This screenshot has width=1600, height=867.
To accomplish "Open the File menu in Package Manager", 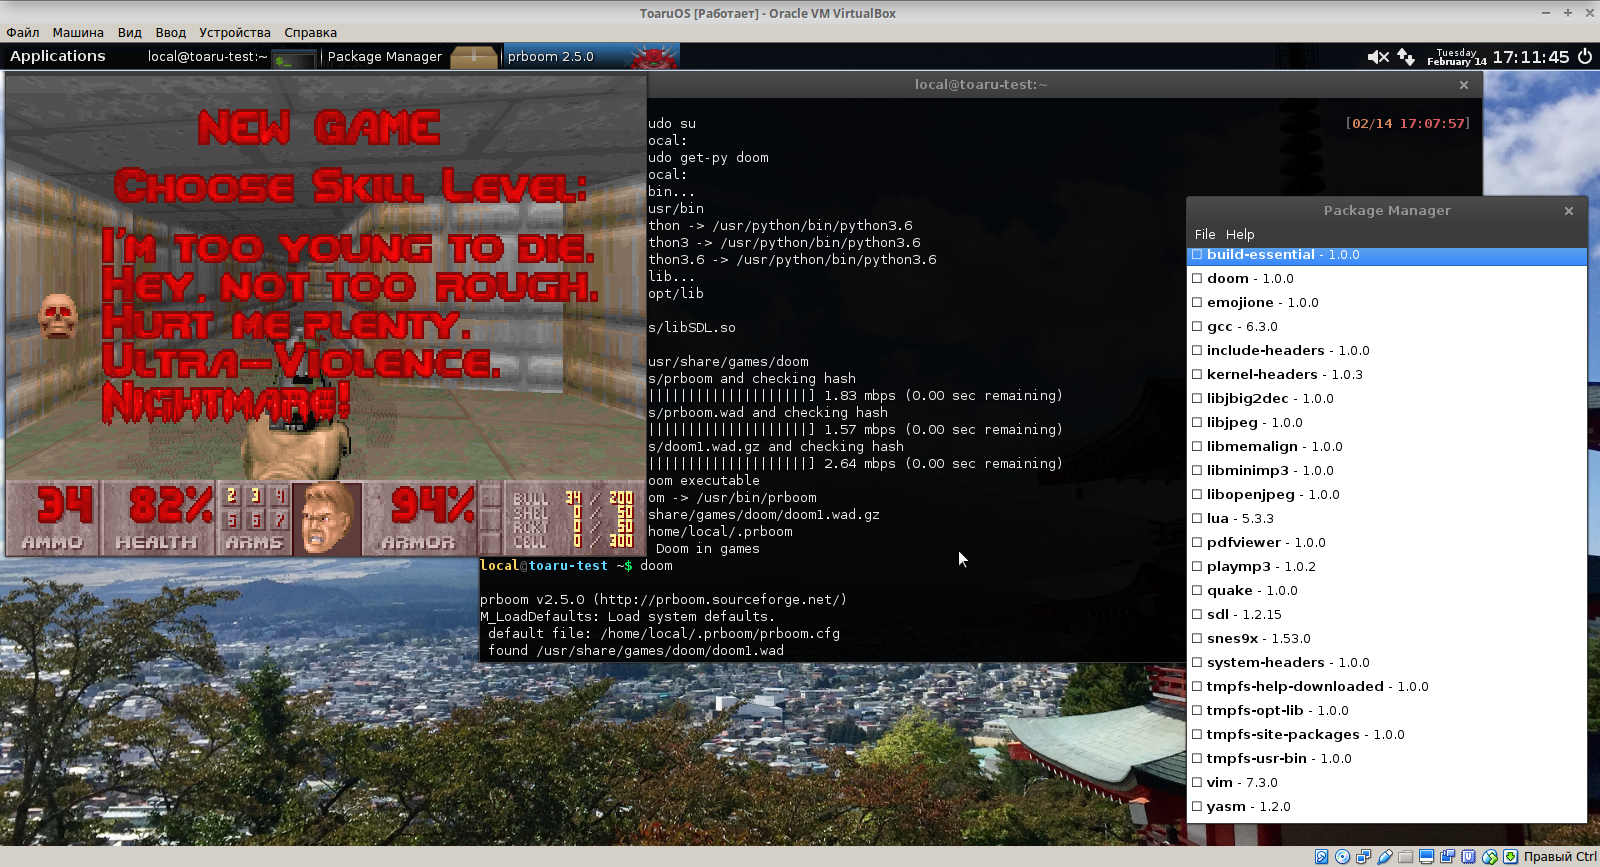I will tap(1205, 234).
